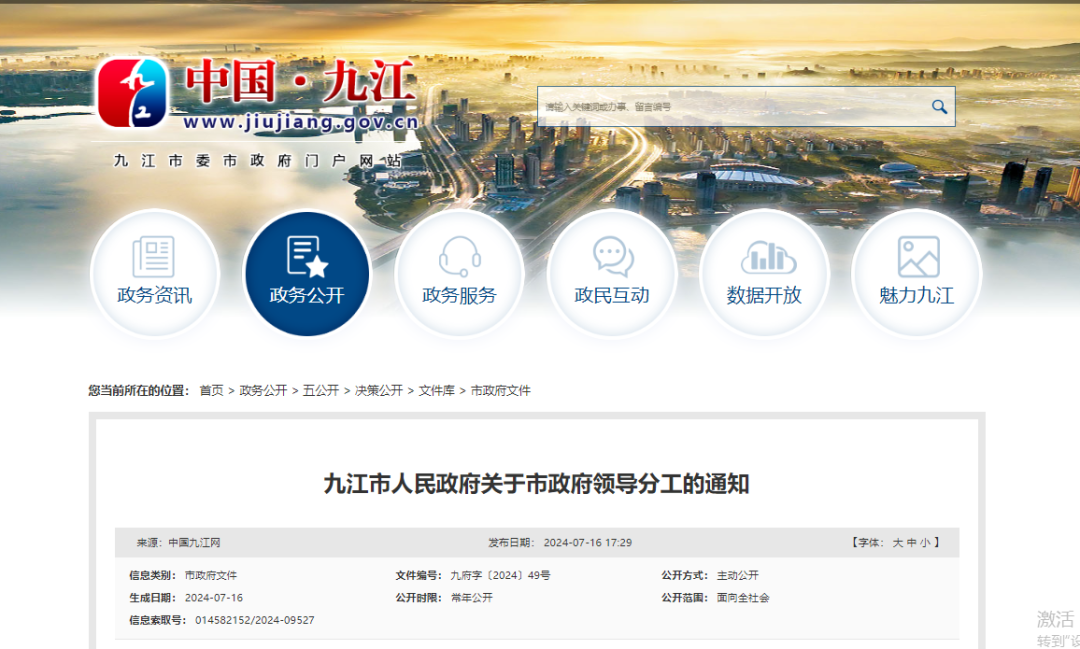Click the article title 九江市人民政府关于市政府领导分工的通知

[537, 484]
